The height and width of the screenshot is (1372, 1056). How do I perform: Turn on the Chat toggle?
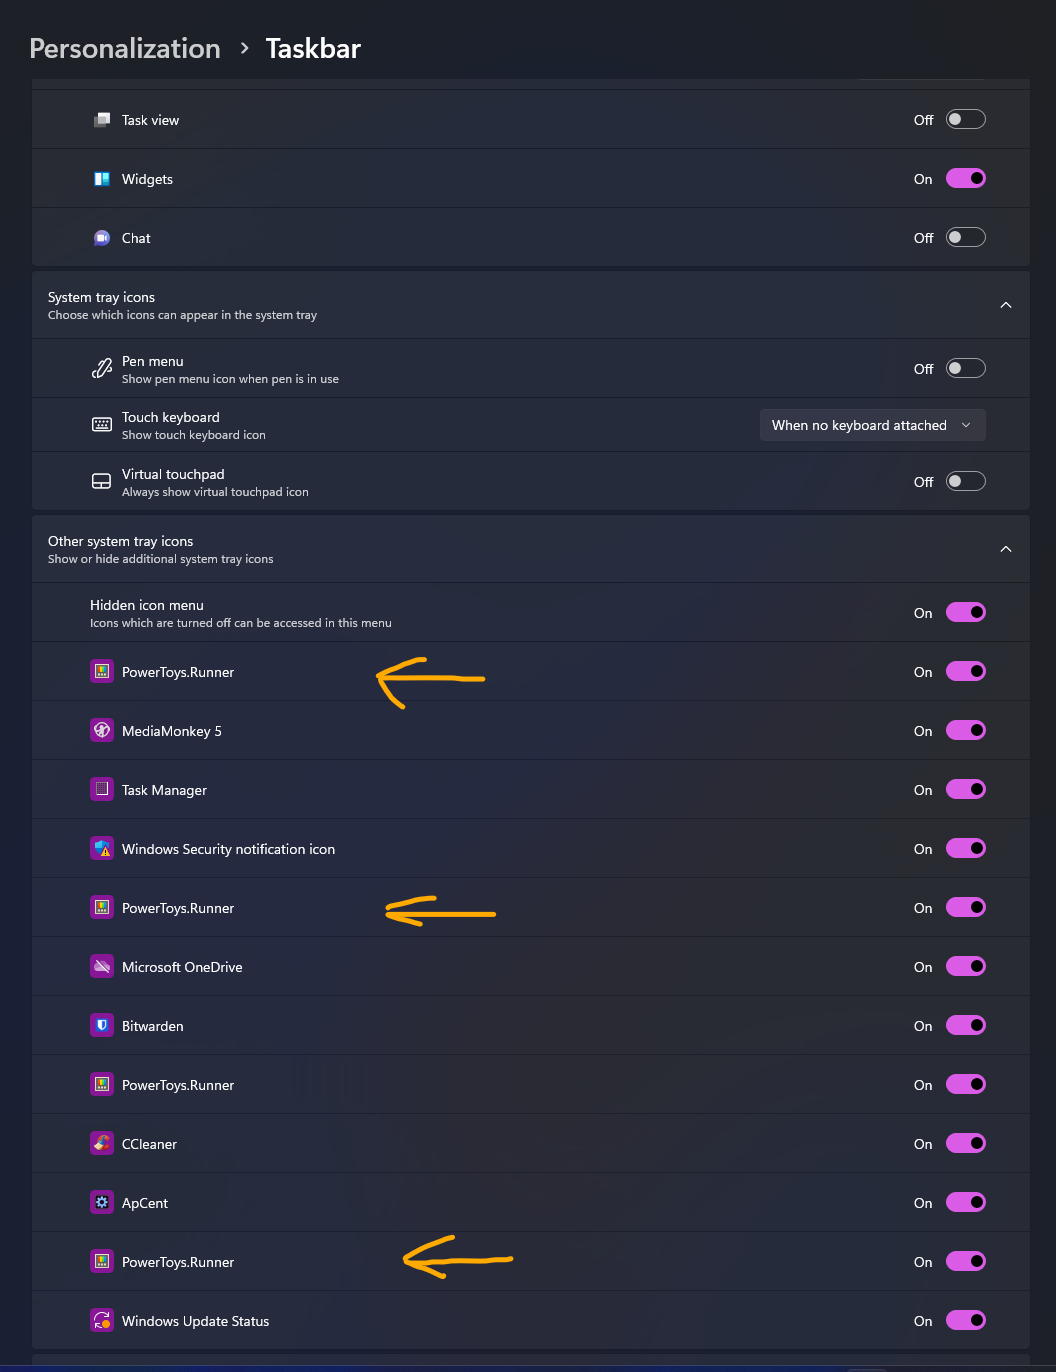tap(965, 237)
